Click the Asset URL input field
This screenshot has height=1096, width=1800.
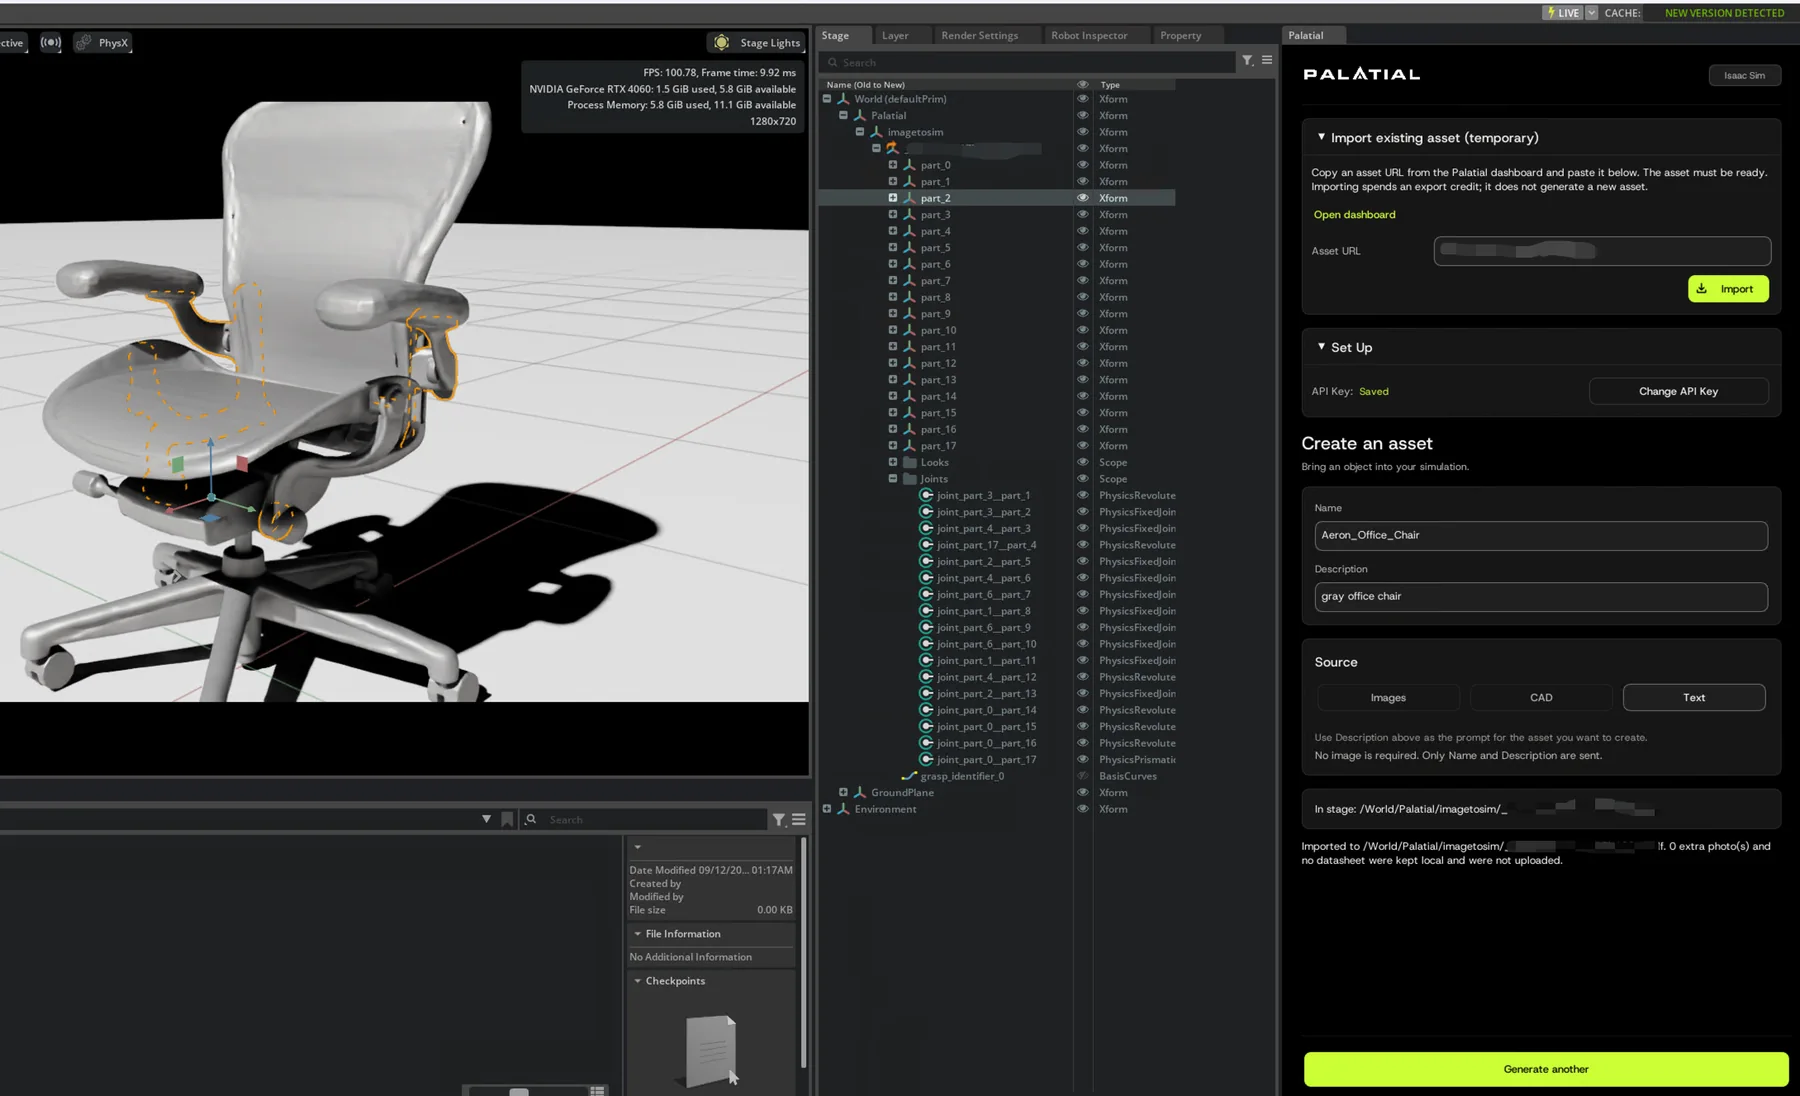pos(1602,251)
